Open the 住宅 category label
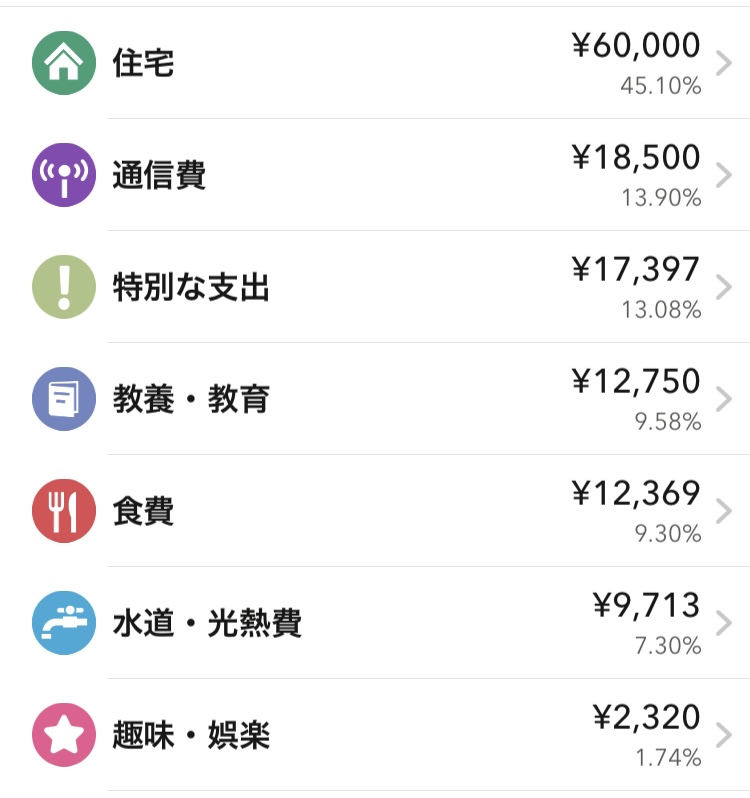Viewport: 750px width, 798px height. [143, 64]
